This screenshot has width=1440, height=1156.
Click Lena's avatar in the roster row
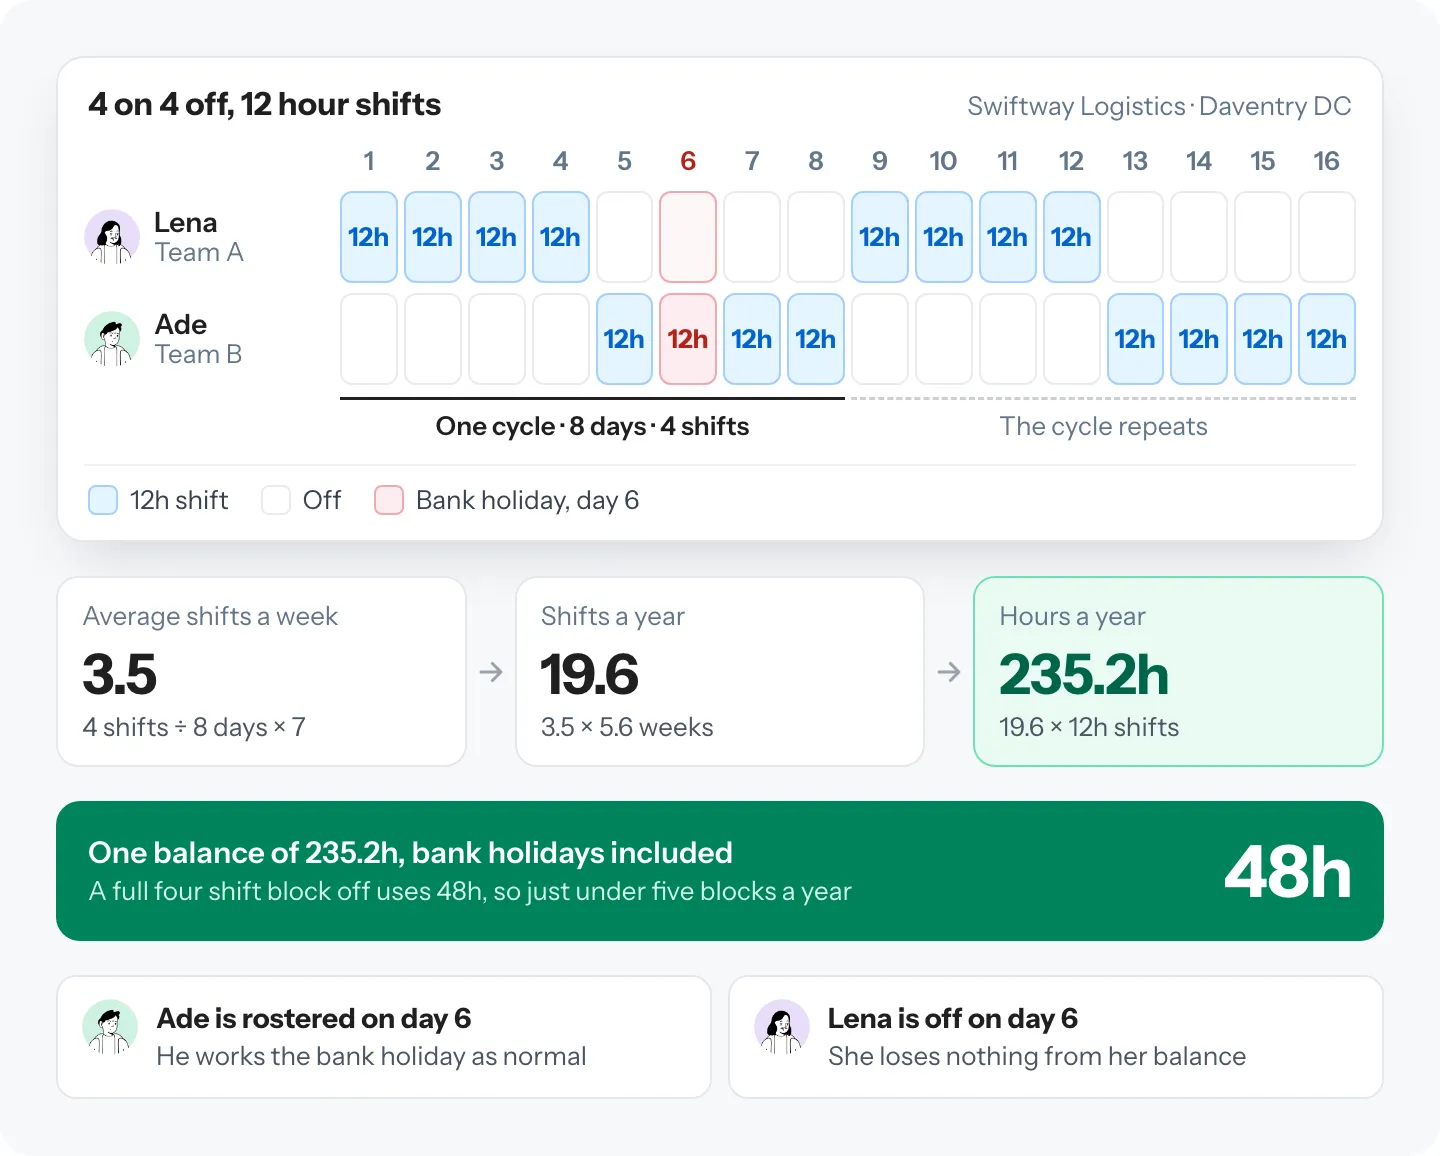(112, 237)
